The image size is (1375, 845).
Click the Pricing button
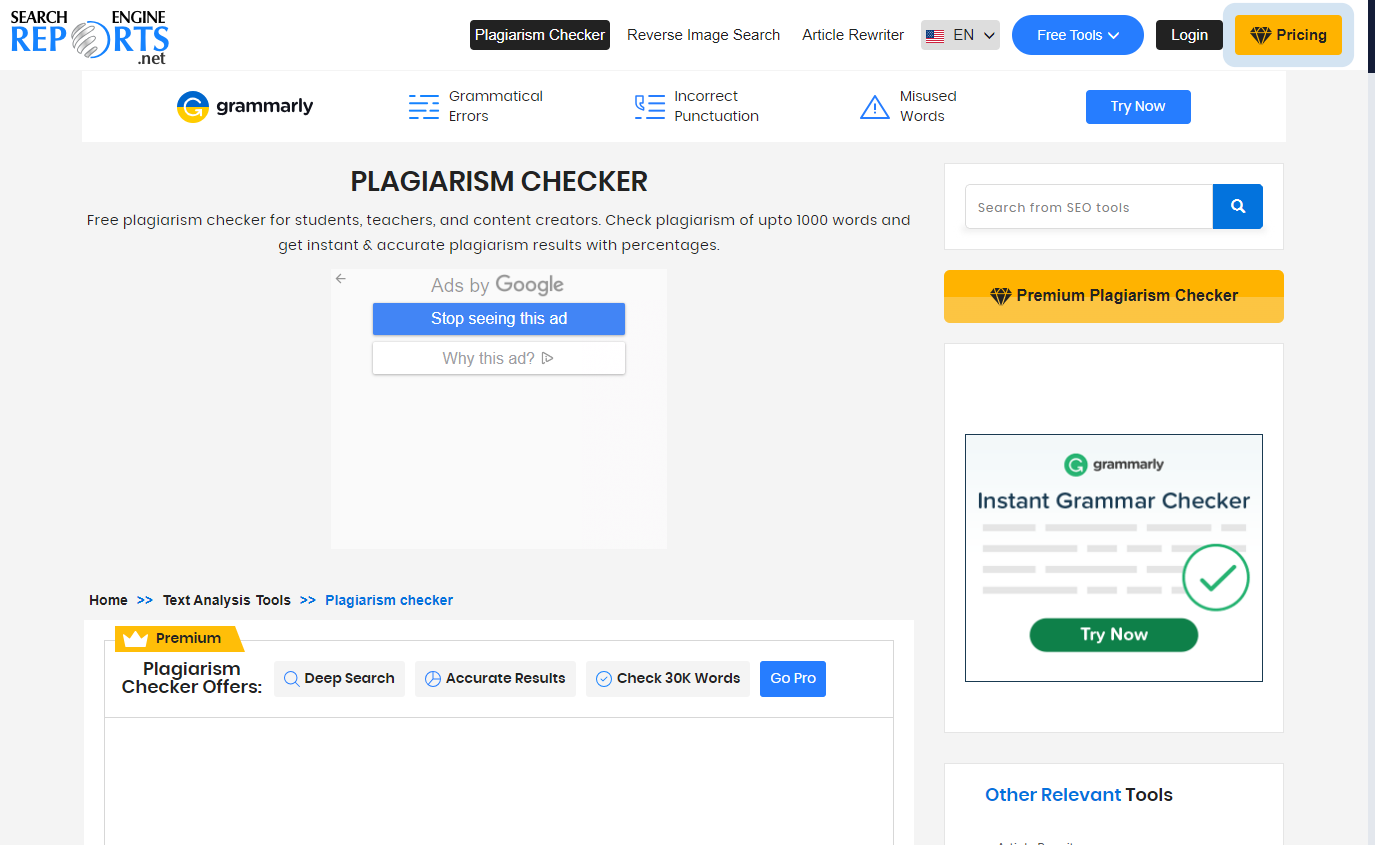tap(1288, 35)
